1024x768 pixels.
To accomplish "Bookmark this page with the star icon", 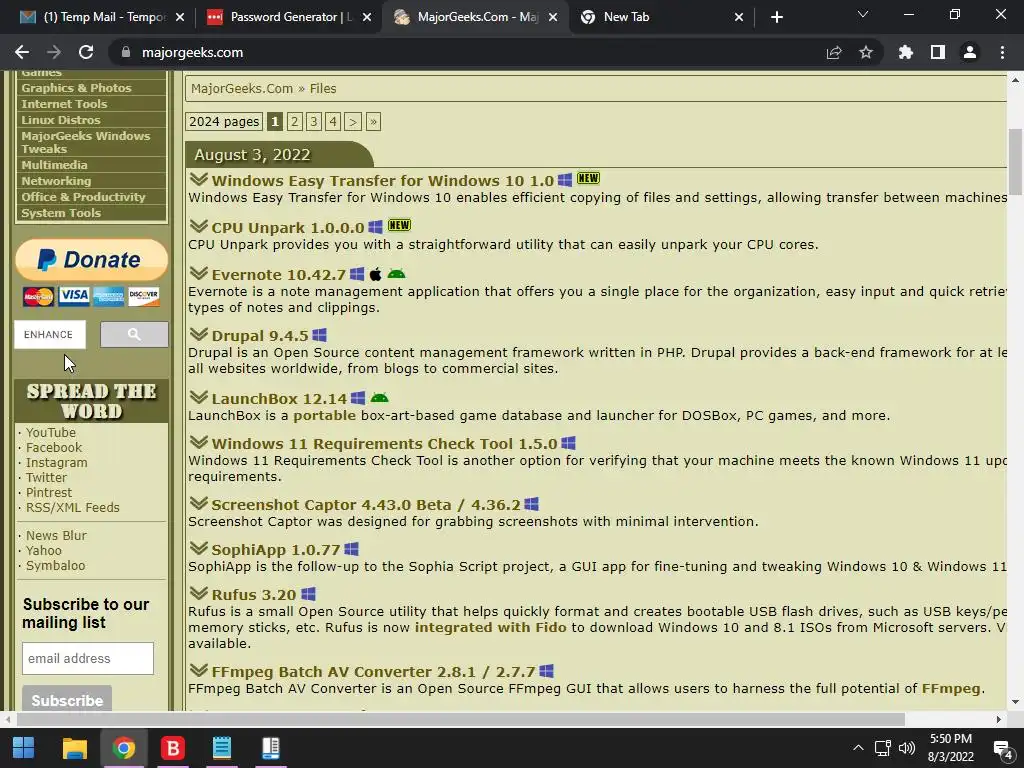I will click(x=866, y=52).
